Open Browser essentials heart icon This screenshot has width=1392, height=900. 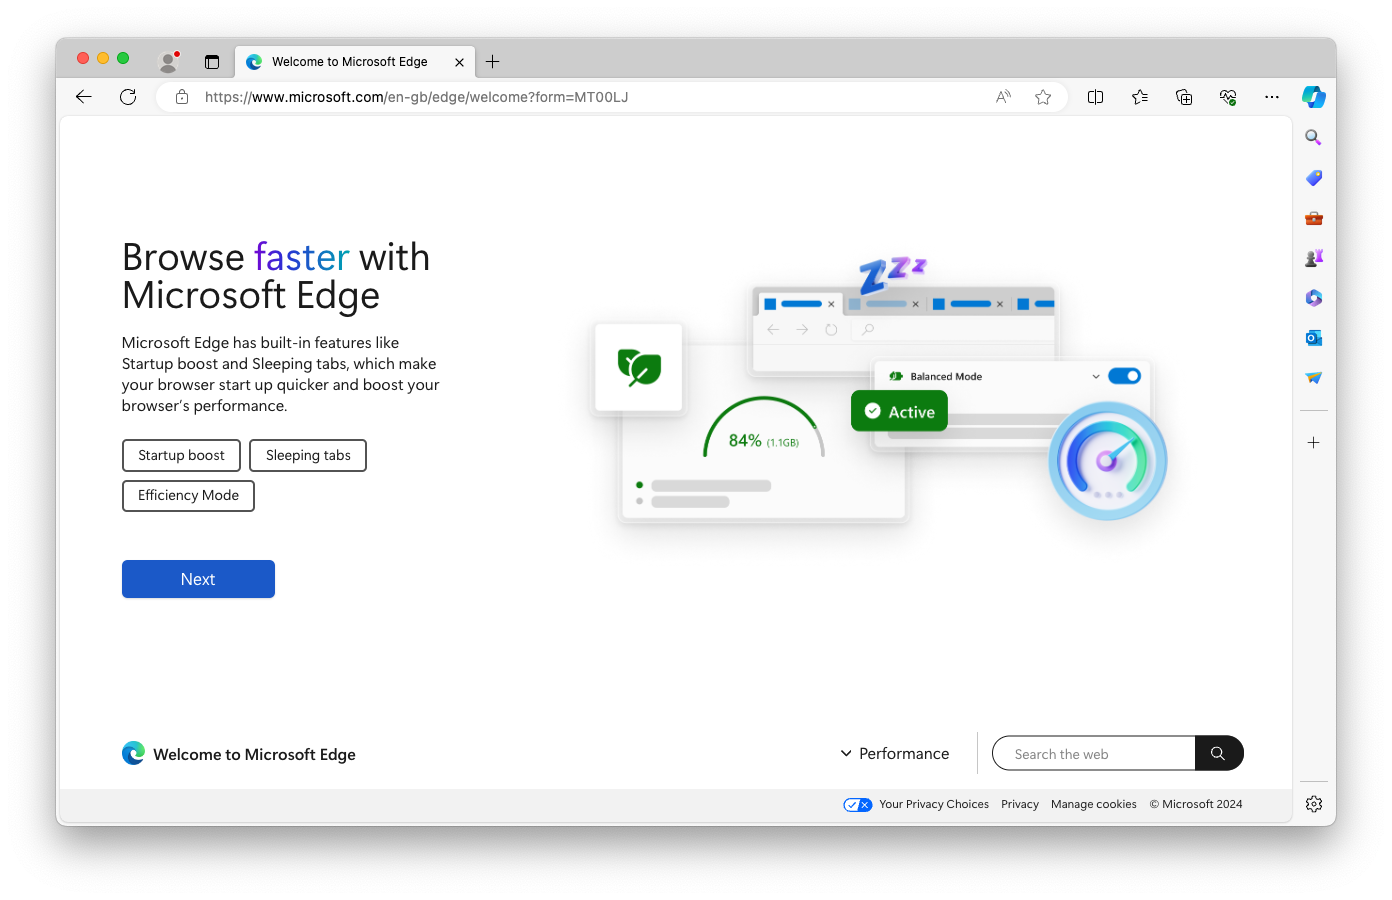point(1227,97)
